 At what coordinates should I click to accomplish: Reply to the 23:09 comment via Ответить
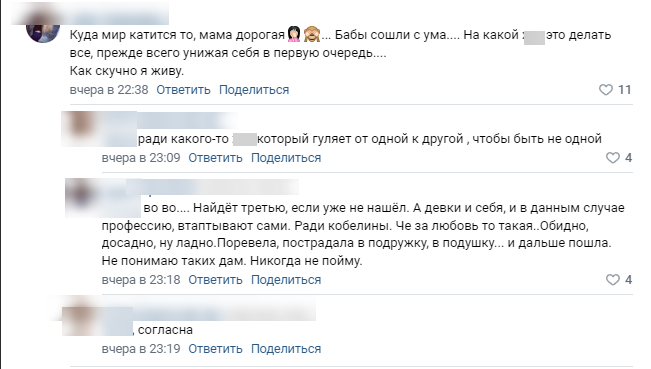(x=215, y=158)
